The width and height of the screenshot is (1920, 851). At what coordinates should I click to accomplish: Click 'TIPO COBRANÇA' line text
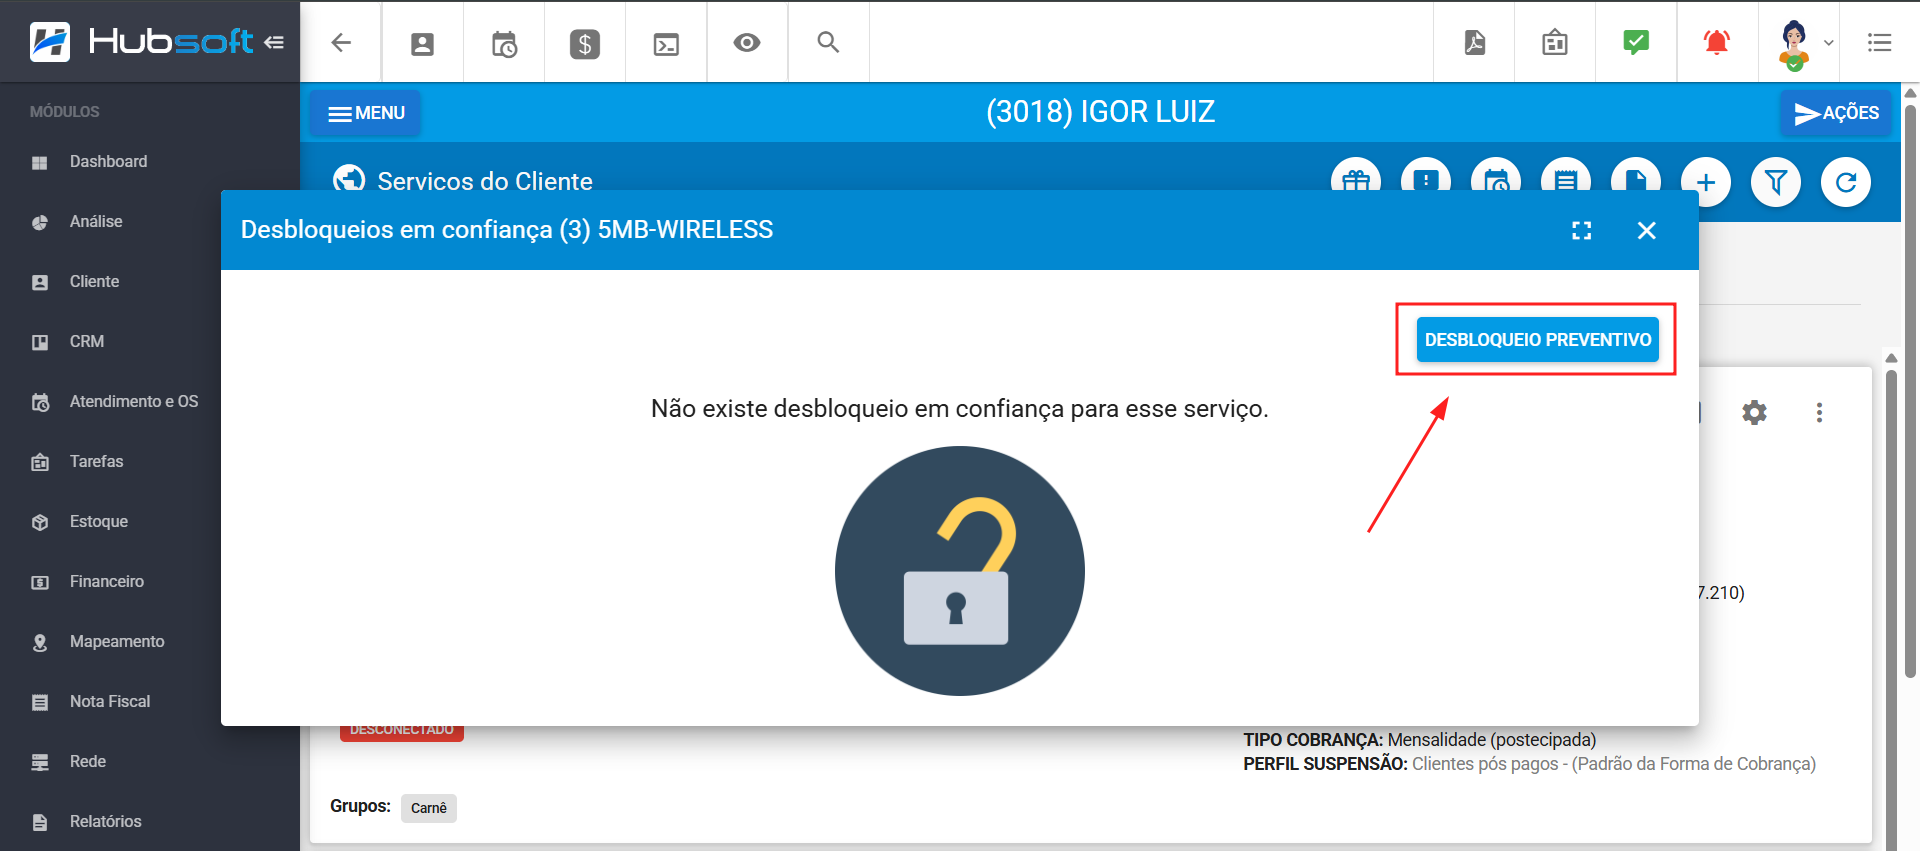(1420, 740)
